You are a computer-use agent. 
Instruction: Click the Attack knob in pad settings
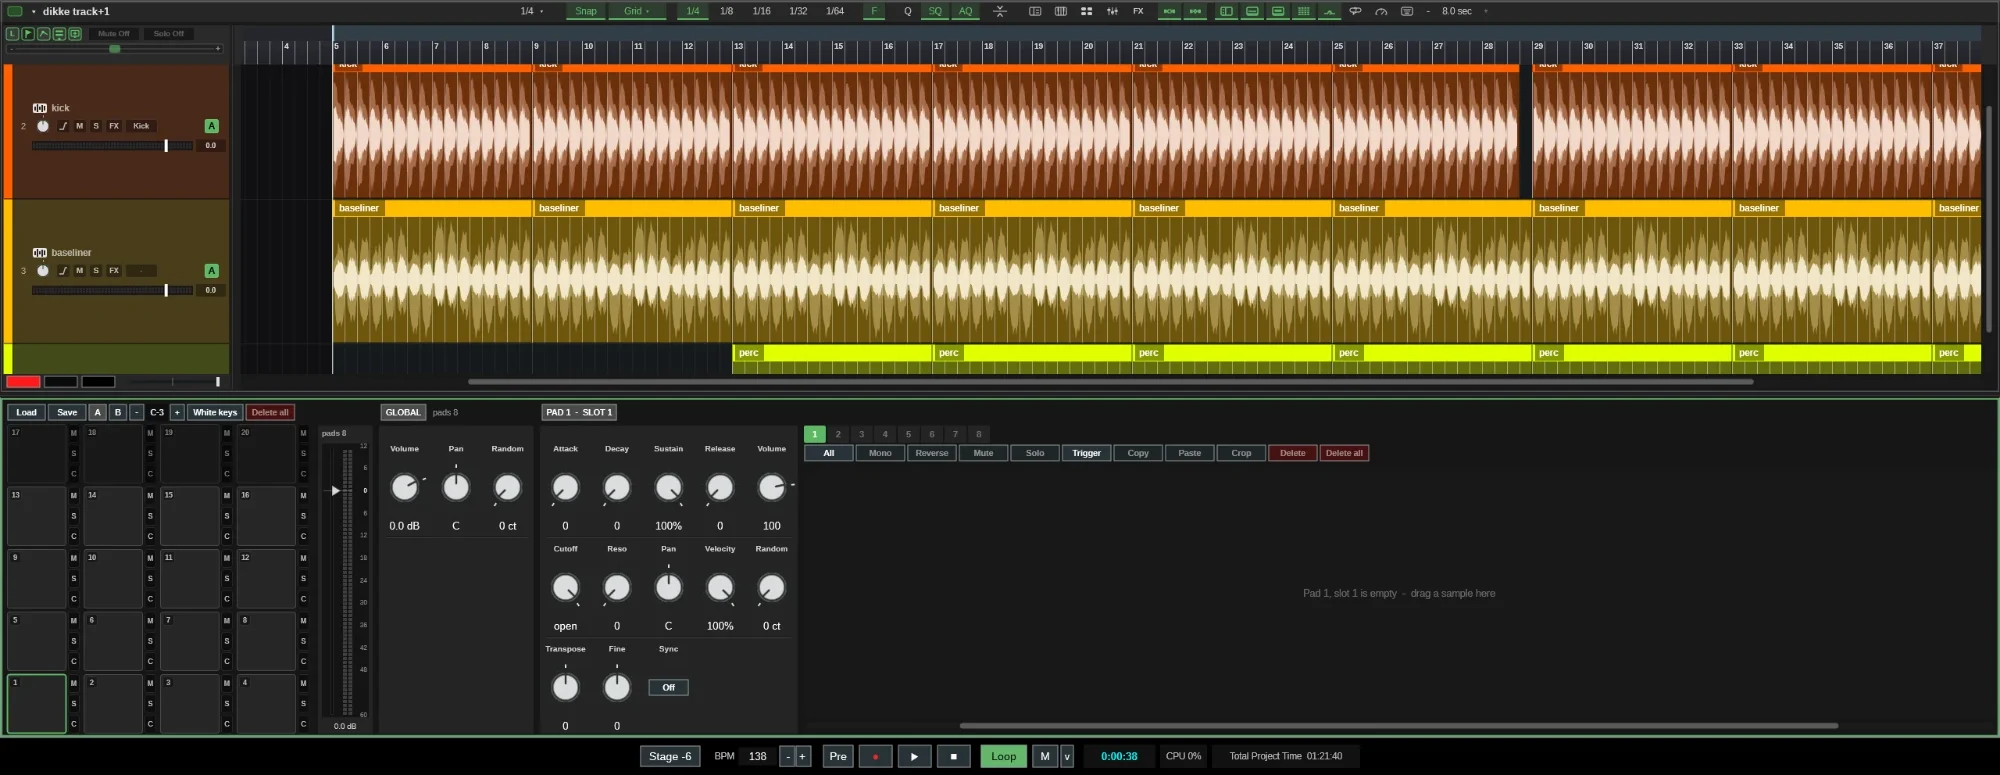[565, 488]
